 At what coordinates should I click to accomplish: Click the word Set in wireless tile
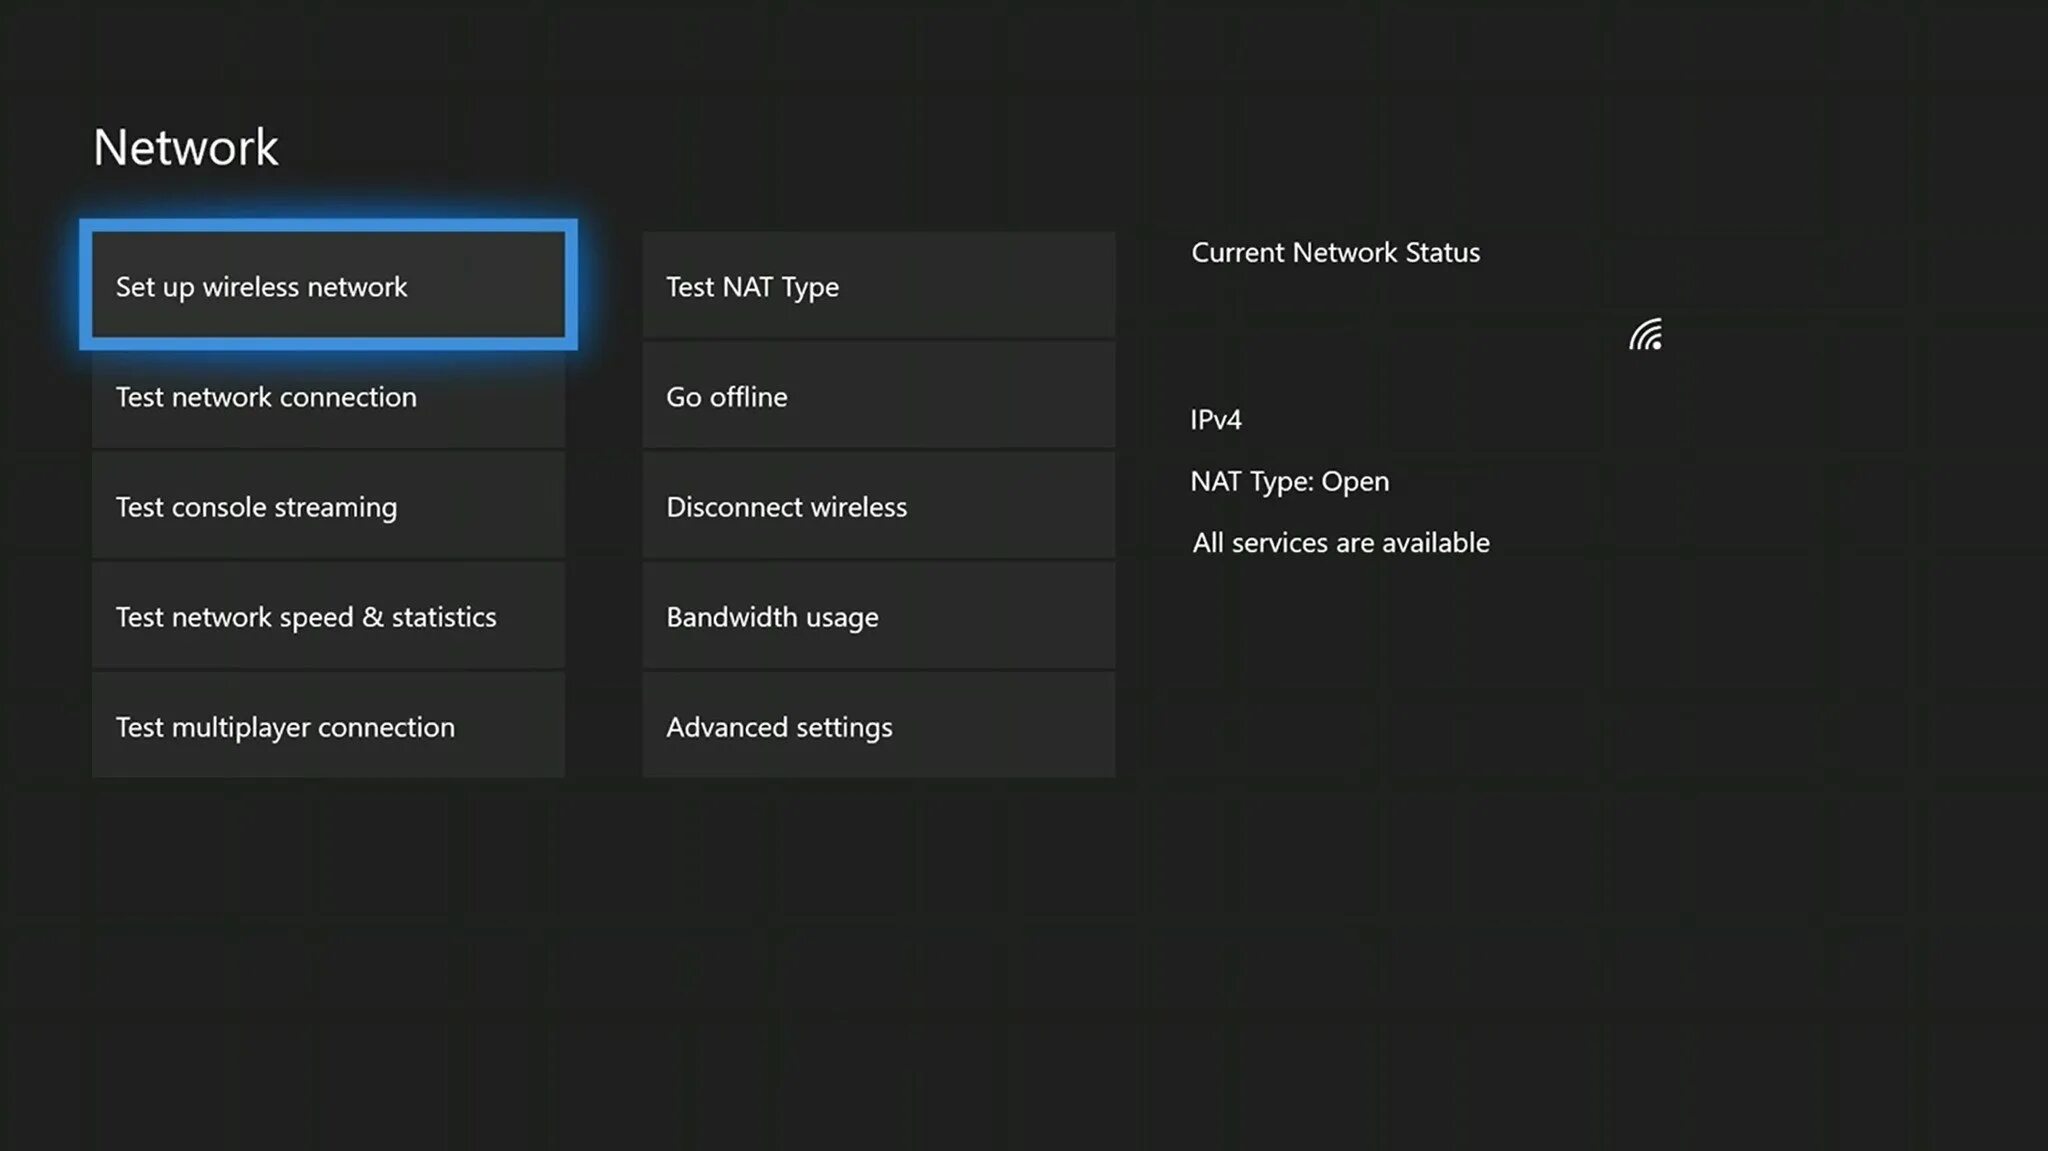(135, 287)
